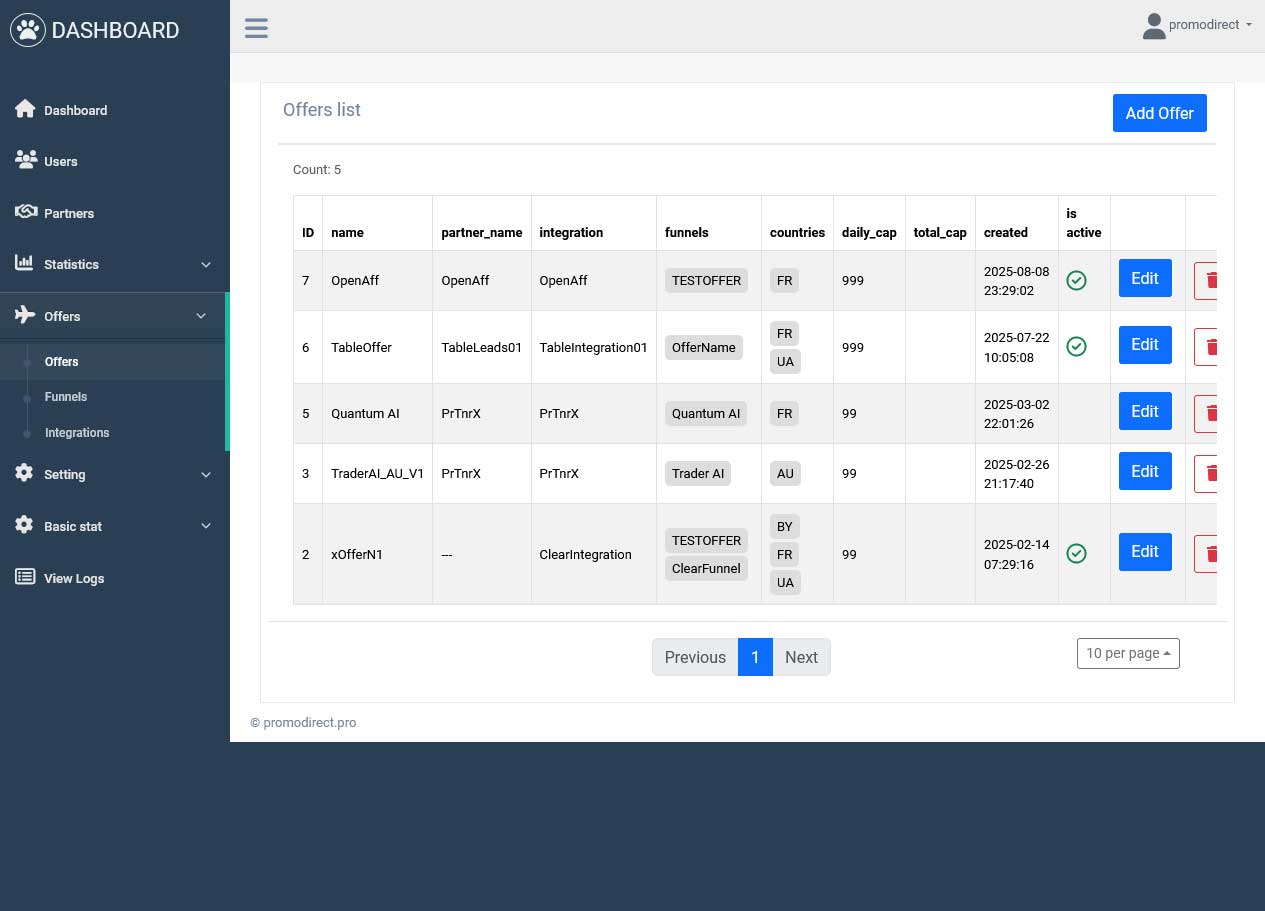1265x911 pixels.
Task: Expand the Statistics sidebar section
Action: pyautogui.click(x=114, y=264)
